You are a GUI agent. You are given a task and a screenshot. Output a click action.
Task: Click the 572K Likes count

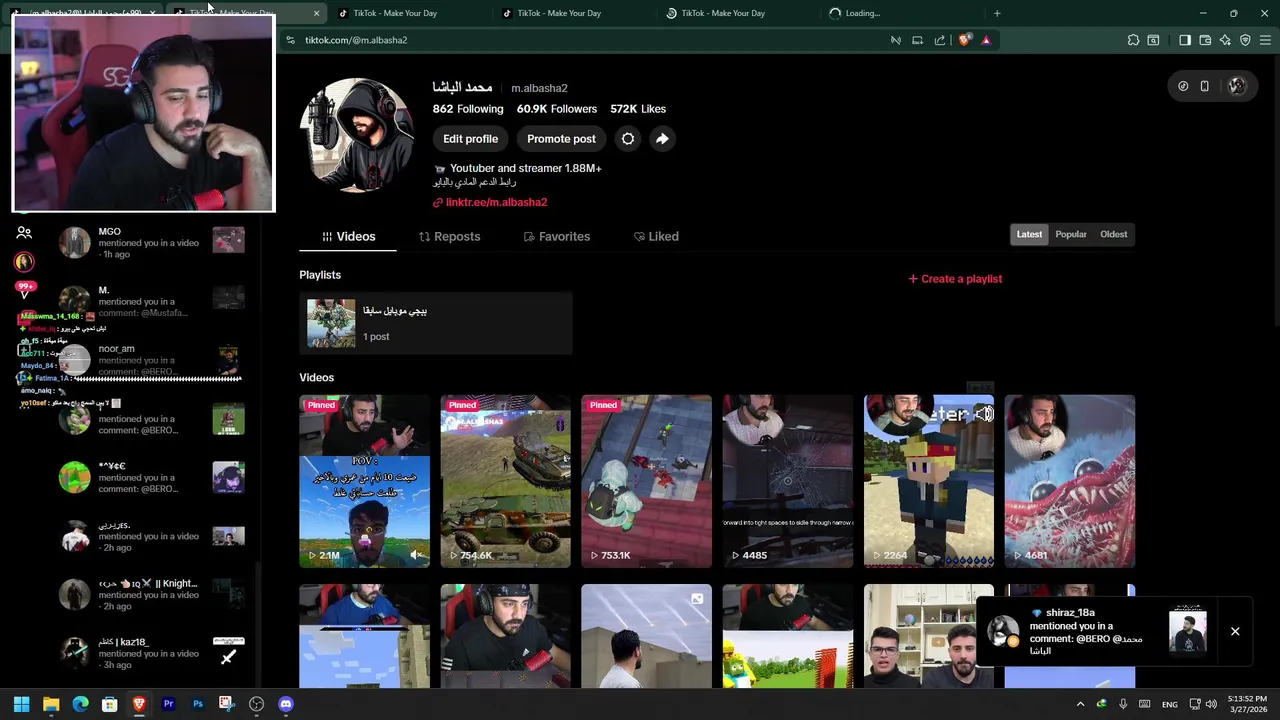[x=638, y=109]
